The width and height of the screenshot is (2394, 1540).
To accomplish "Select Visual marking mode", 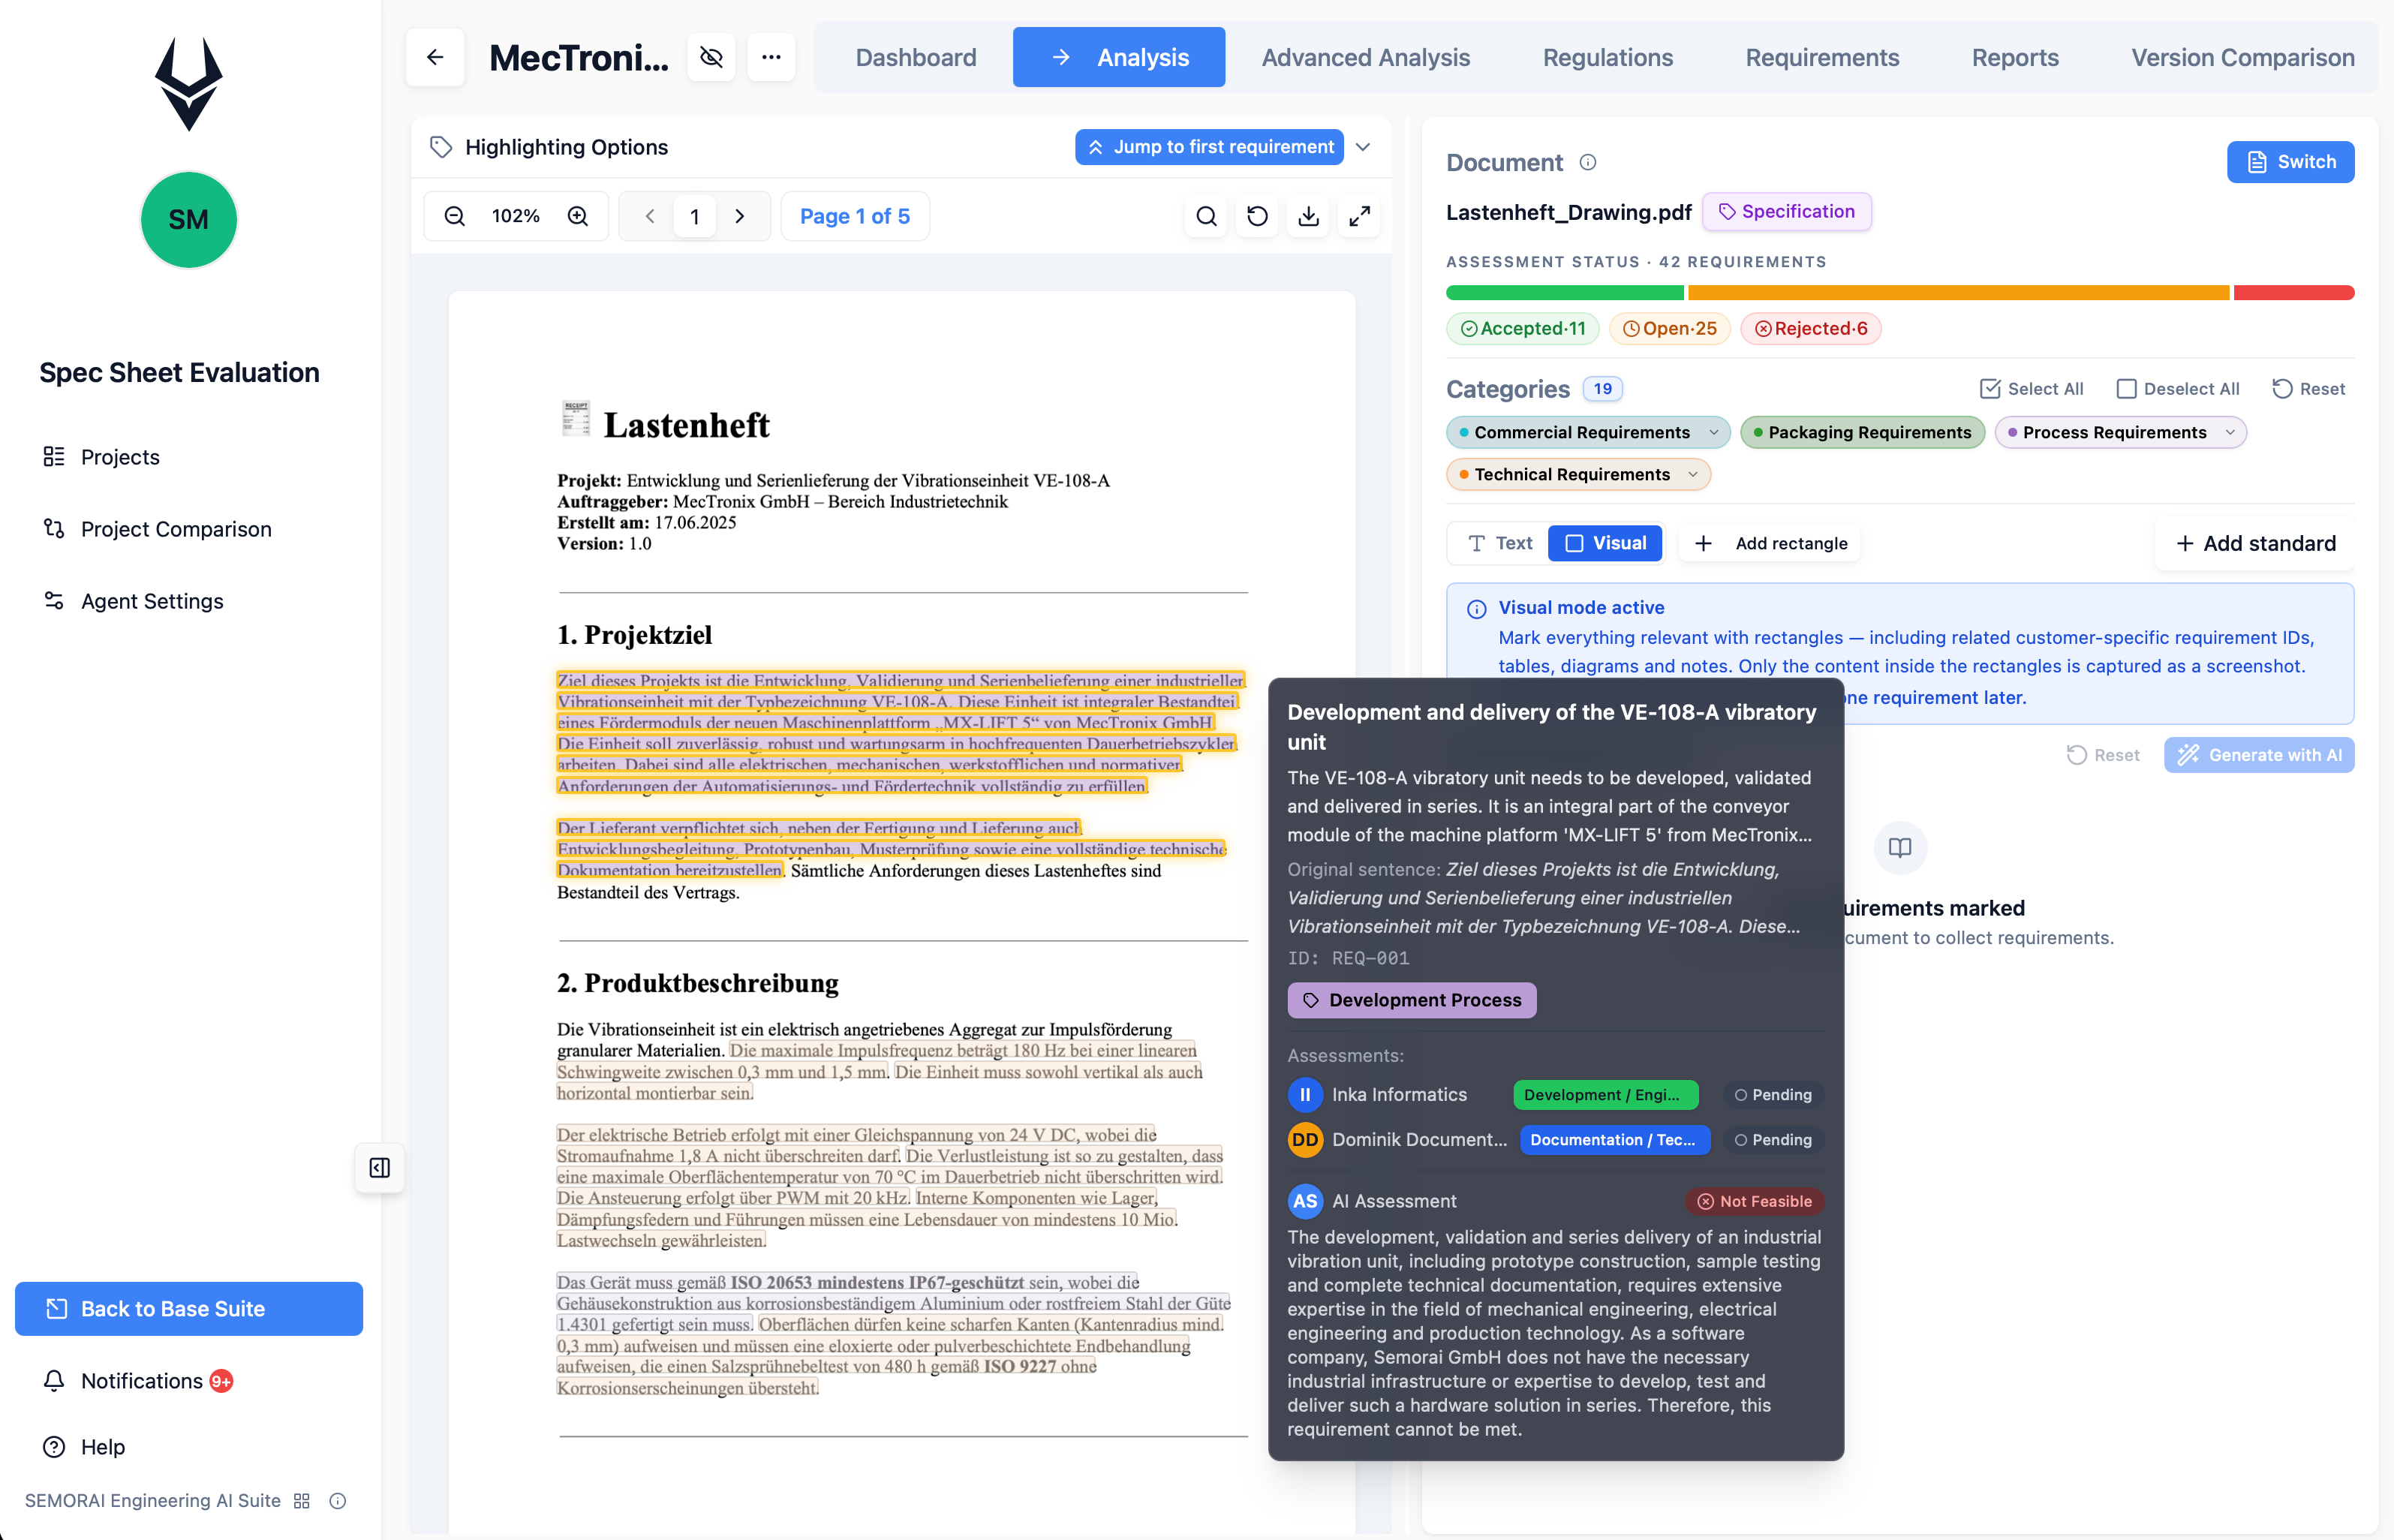I will (x=1605, y=543).
